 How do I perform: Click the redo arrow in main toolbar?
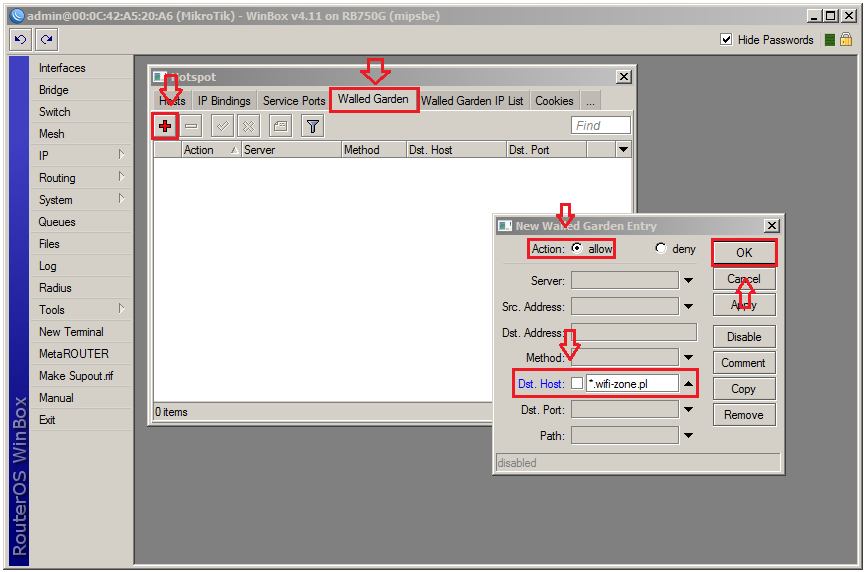[x=47, y=40]
